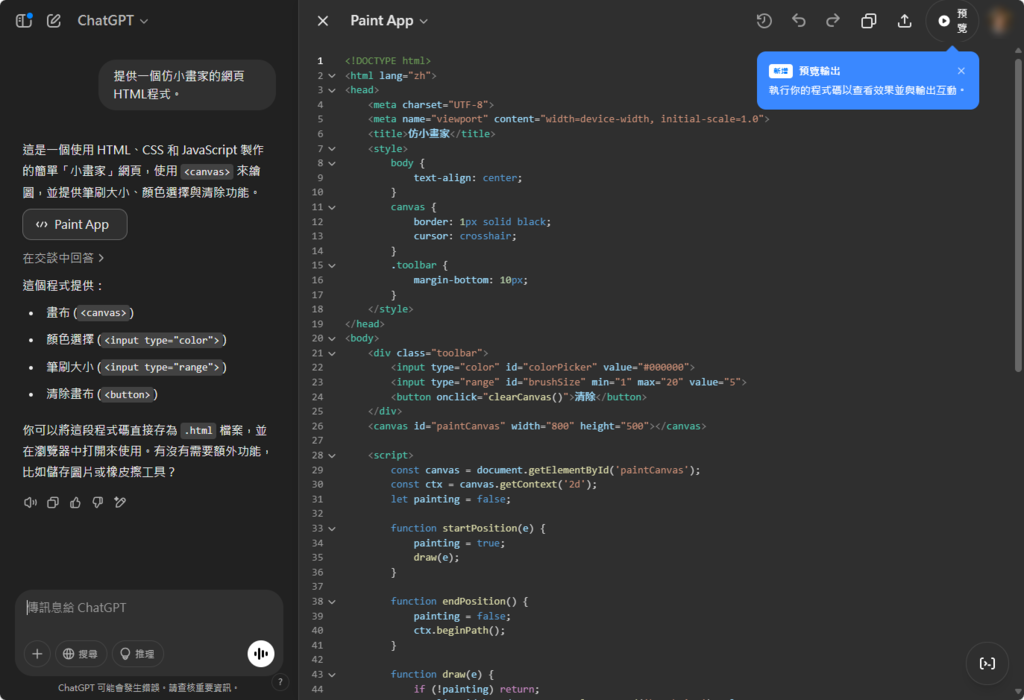Click the brushSize range input code line
Screen dimensions: 1024x700
568,382
